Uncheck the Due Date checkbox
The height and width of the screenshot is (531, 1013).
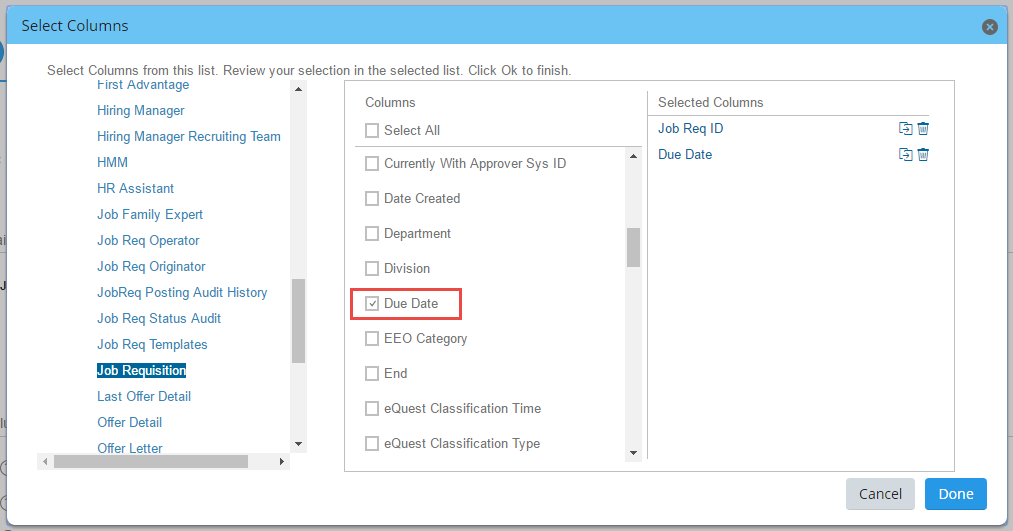coord(372,304)
